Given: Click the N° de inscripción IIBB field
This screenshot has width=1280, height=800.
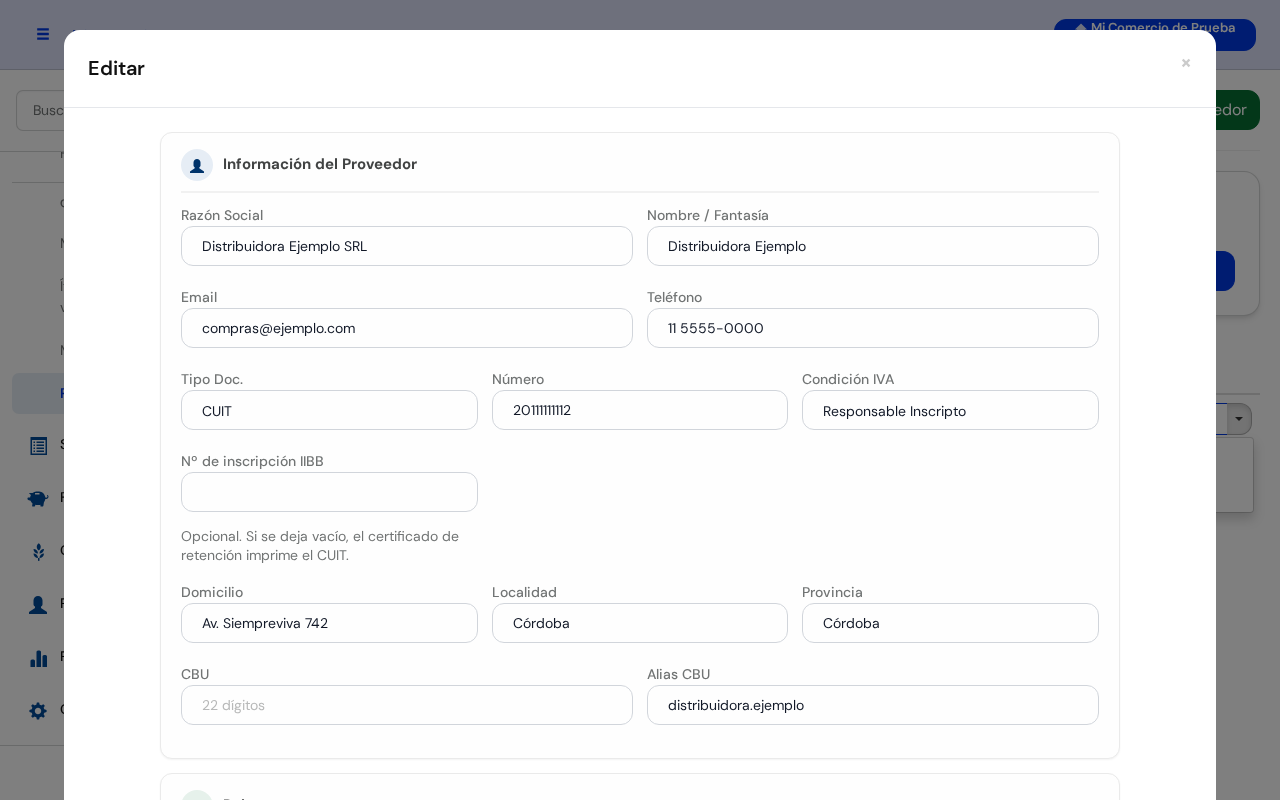Looking at the screenshot, I should [329, 492].
